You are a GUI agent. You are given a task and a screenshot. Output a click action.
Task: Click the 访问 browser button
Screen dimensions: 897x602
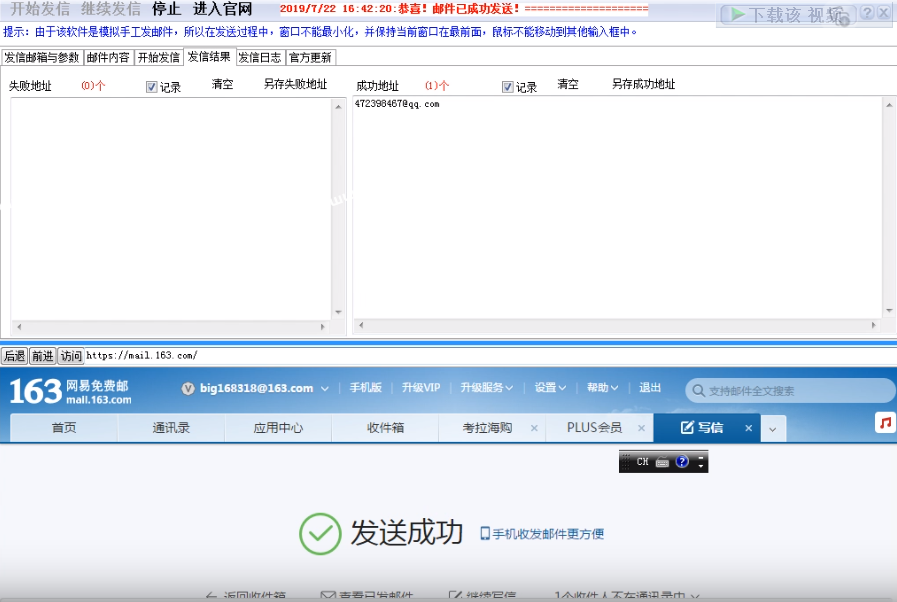(x=71, y=356)
